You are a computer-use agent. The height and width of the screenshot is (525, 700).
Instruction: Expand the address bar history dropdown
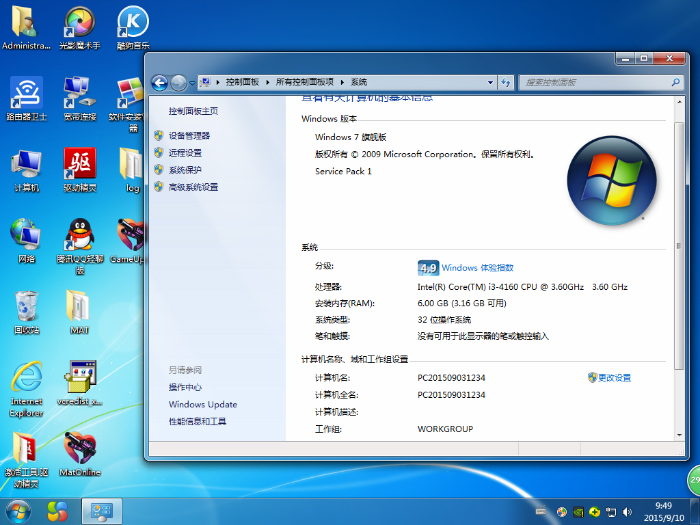tap(492, 82)
